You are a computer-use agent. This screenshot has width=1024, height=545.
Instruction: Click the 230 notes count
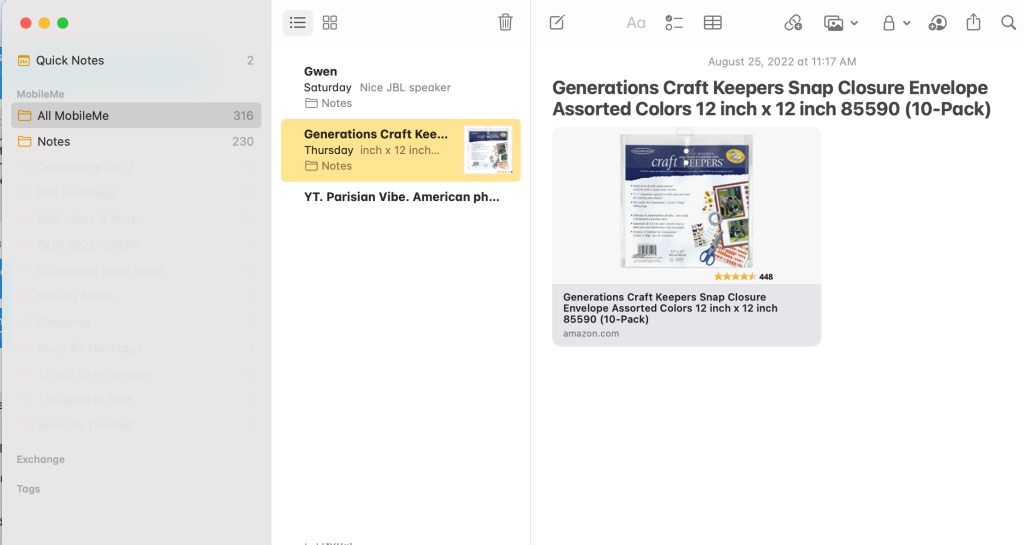[x=243, y=142]
